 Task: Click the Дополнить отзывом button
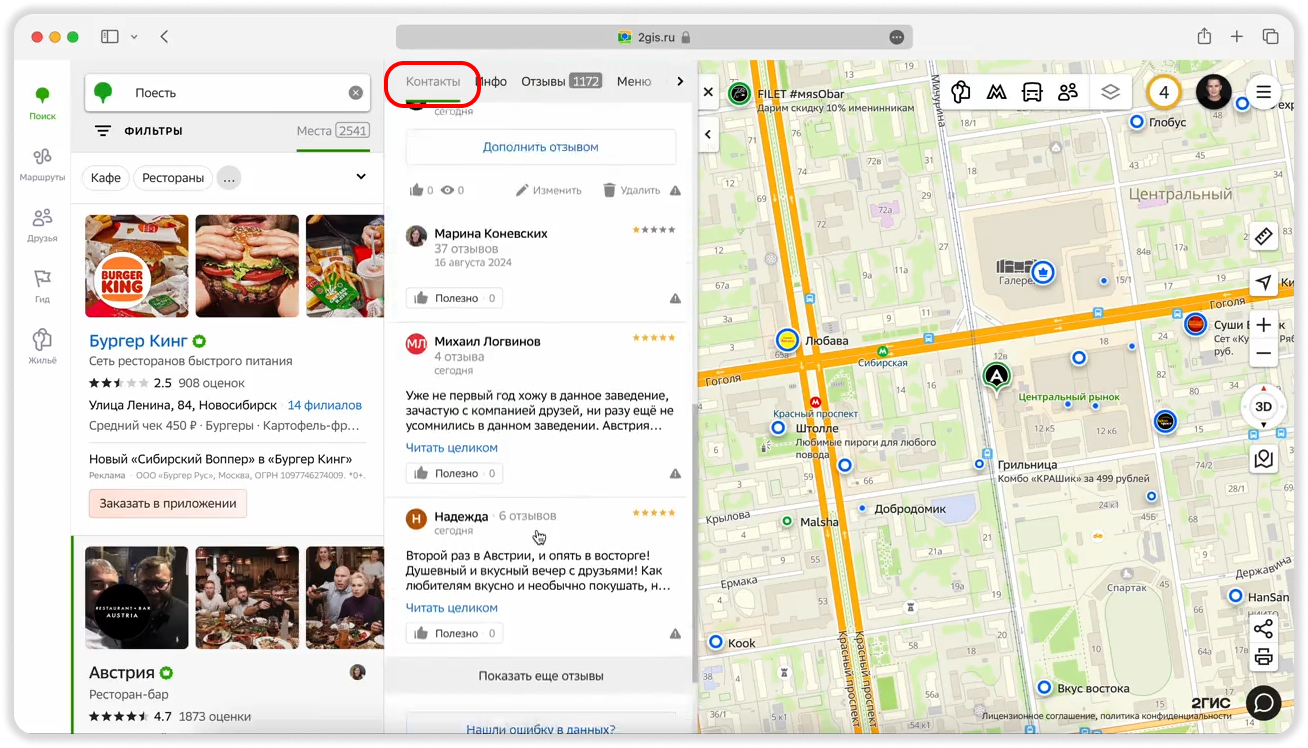(x=541, y=147)
